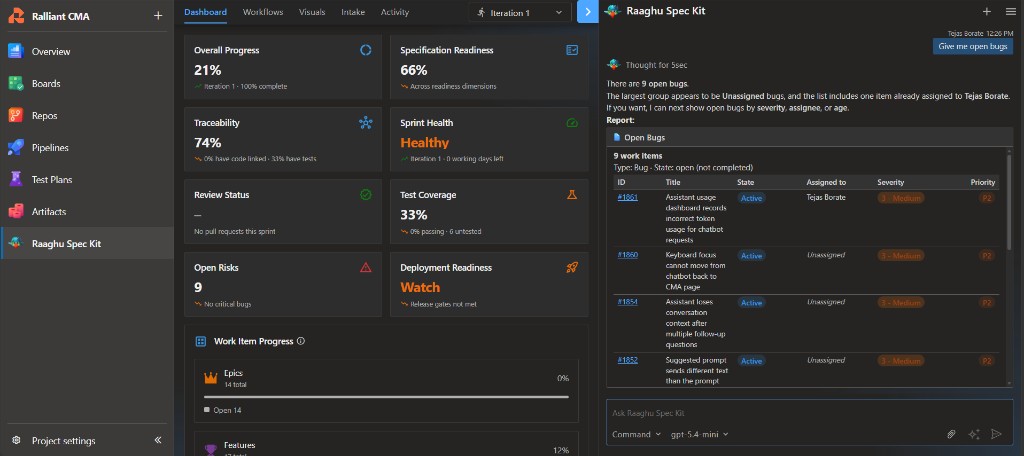Switch to the Visuals tab
Viewport: 1024px width, 456px height.
click(x=312, y=12)
